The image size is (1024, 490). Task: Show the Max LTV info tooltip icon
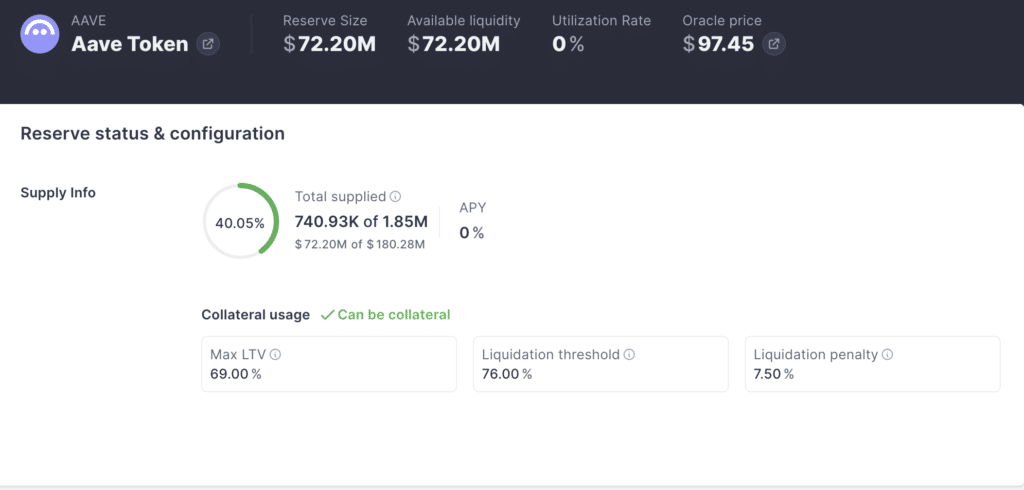tap(275, 355)
